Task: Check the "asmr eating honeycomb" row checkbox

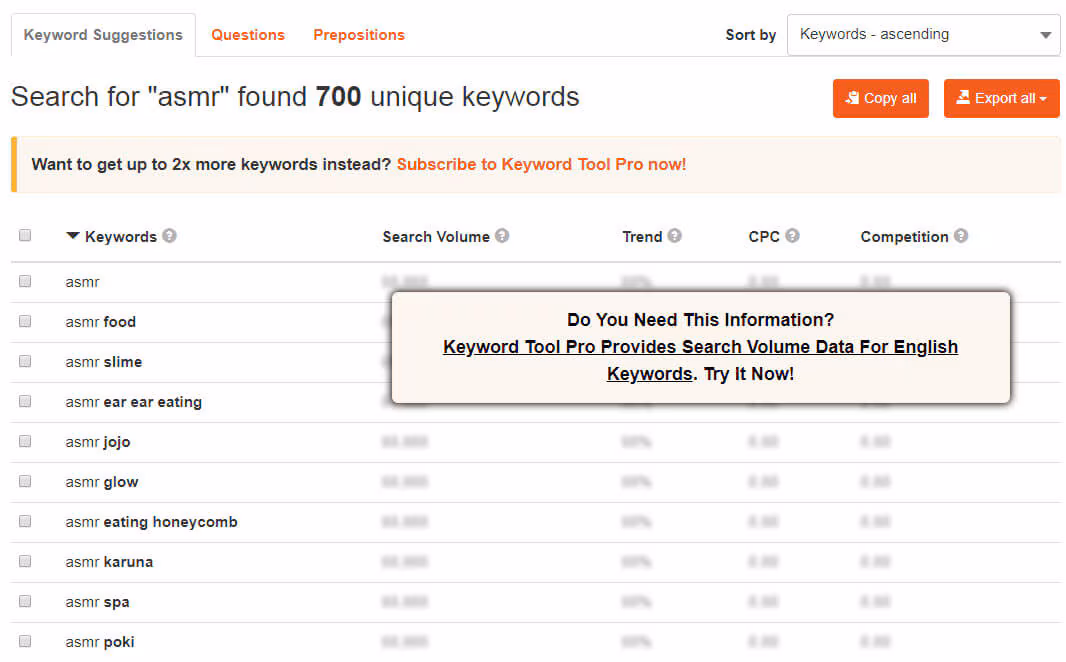Action: [25, 521]
